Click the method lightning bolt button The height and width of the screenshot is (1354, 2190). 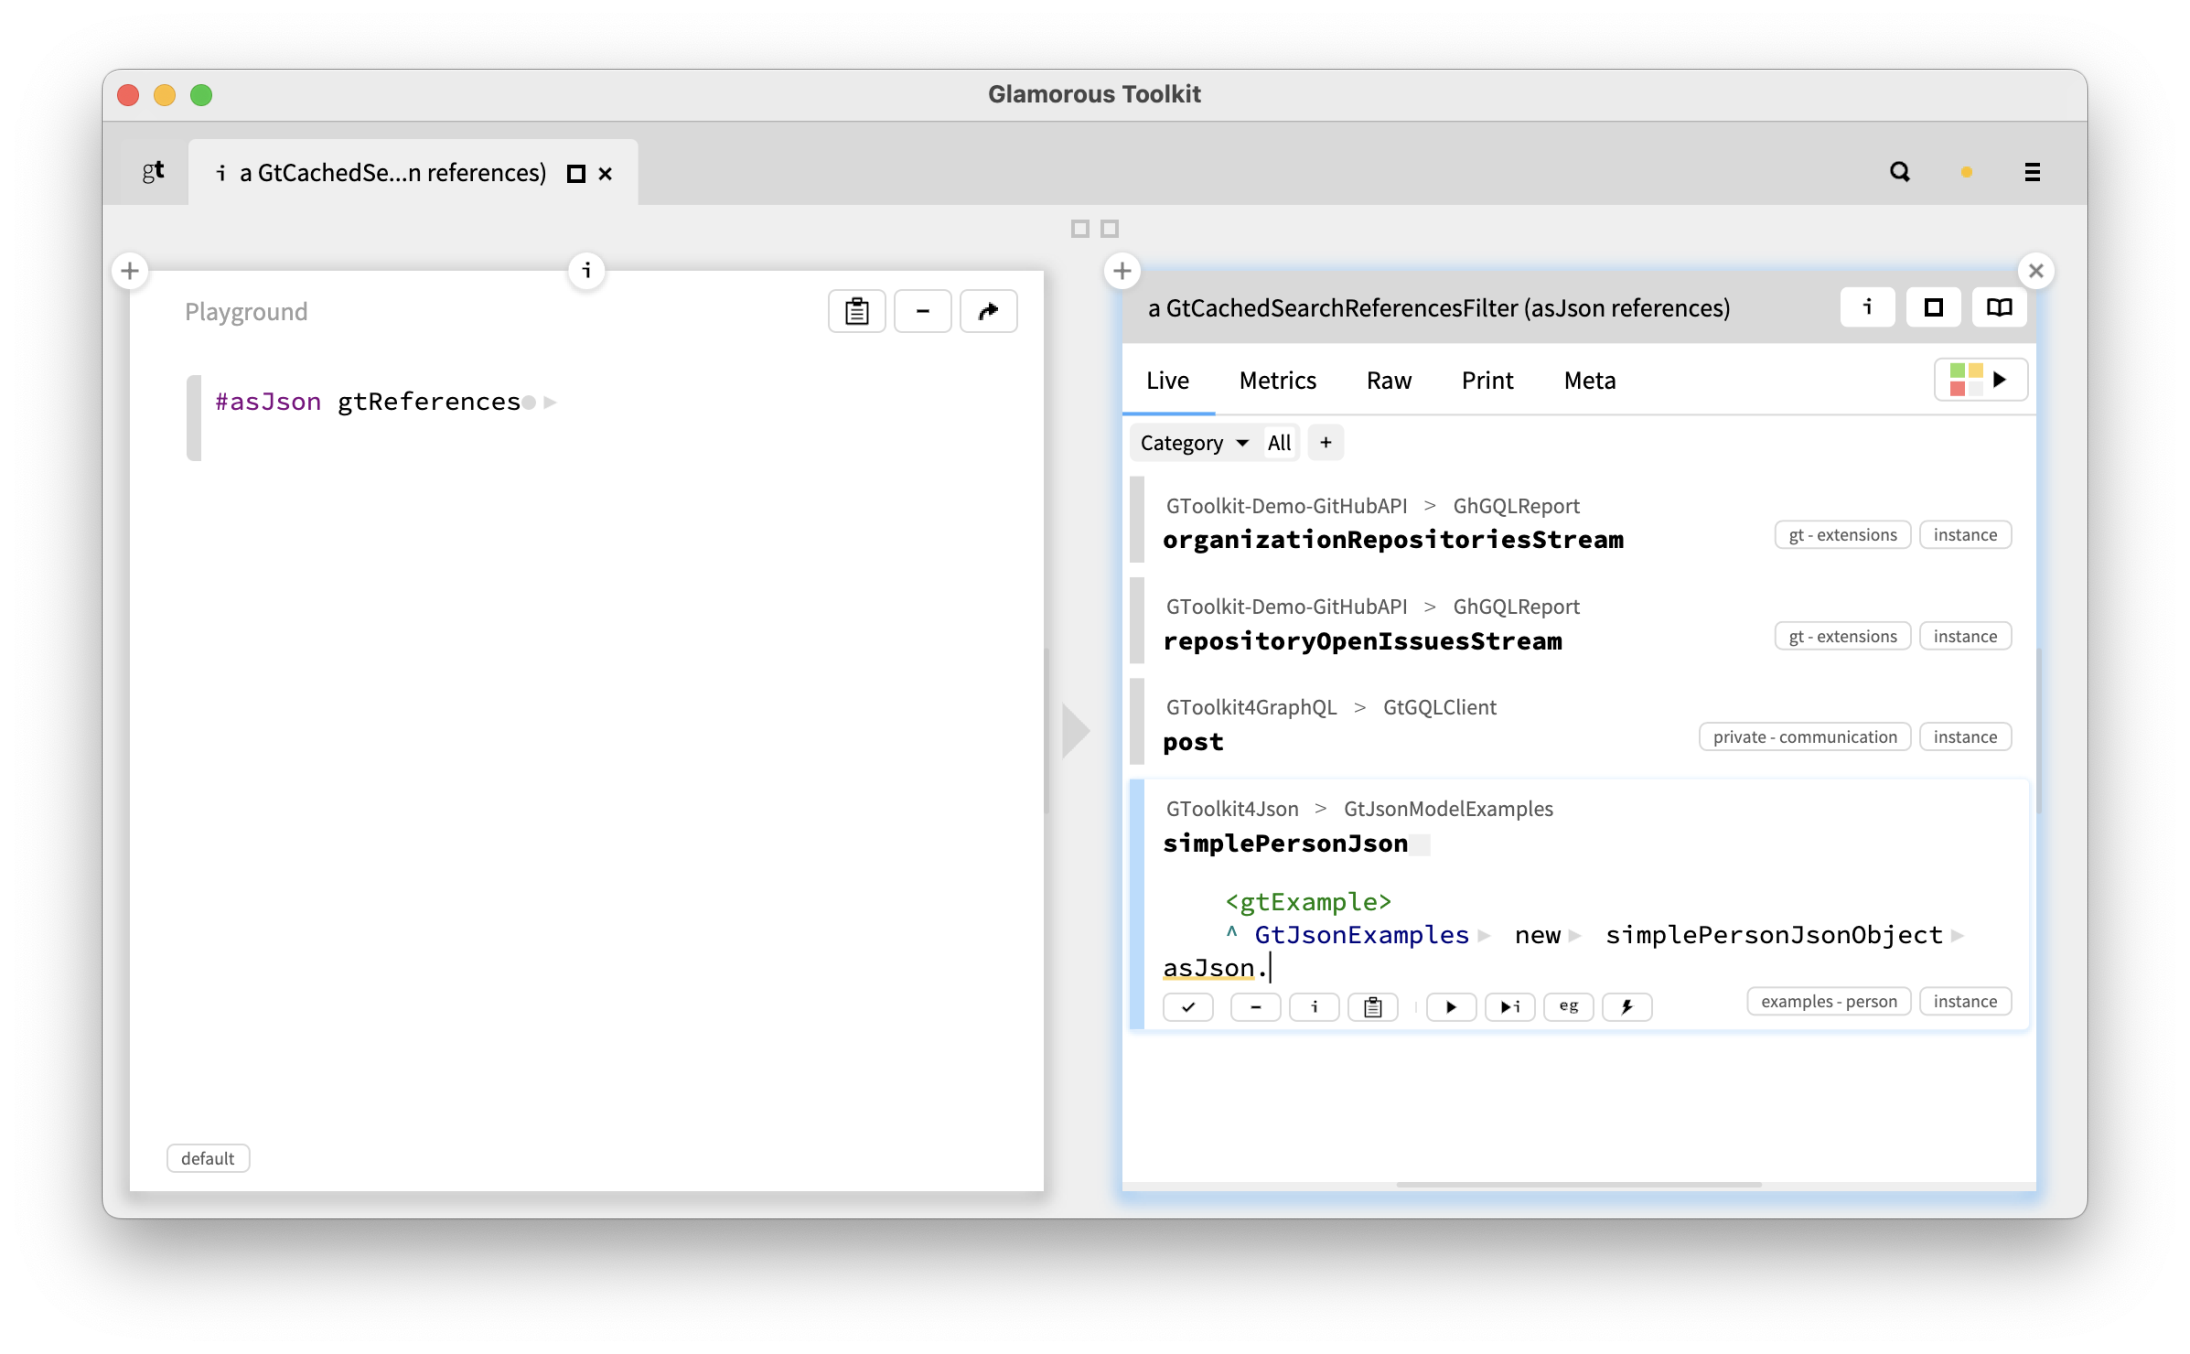click(1627, 1007)
